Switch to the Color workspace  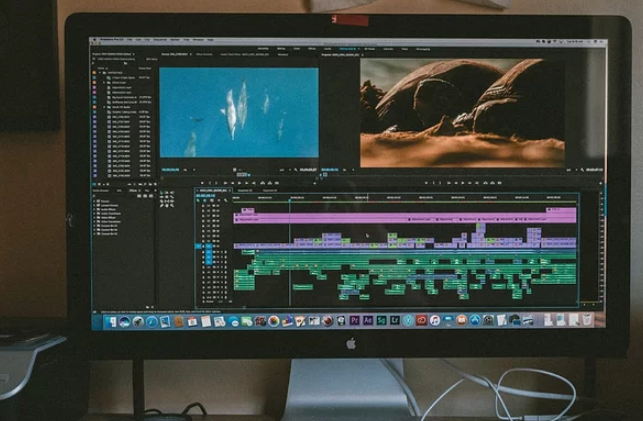click(x=296, y=49)
